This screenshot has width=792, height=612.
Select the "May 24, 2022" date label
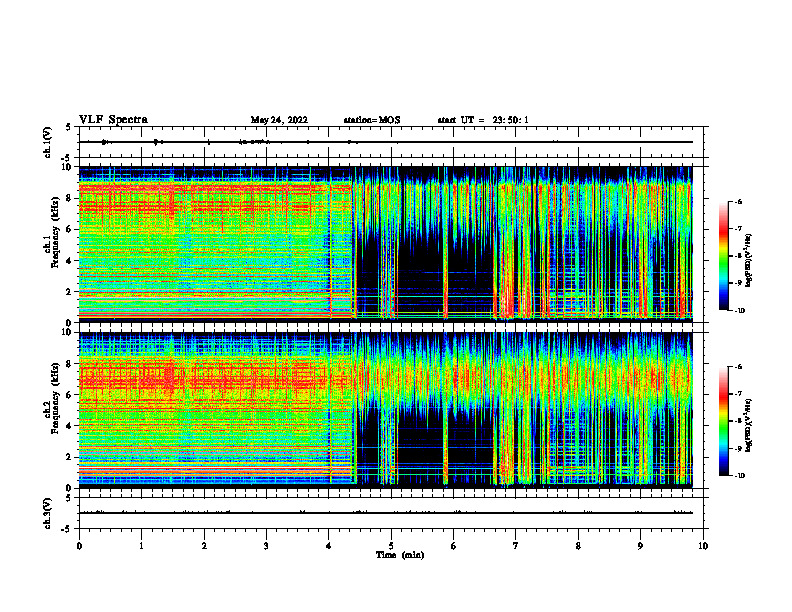click(x=279, y=120)
